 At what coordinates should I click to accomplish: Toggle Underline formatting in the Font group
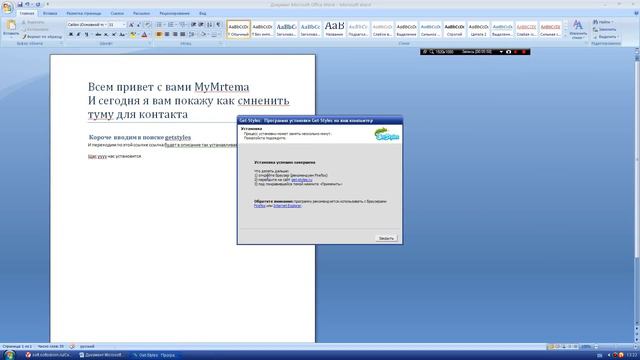(87, 35)
